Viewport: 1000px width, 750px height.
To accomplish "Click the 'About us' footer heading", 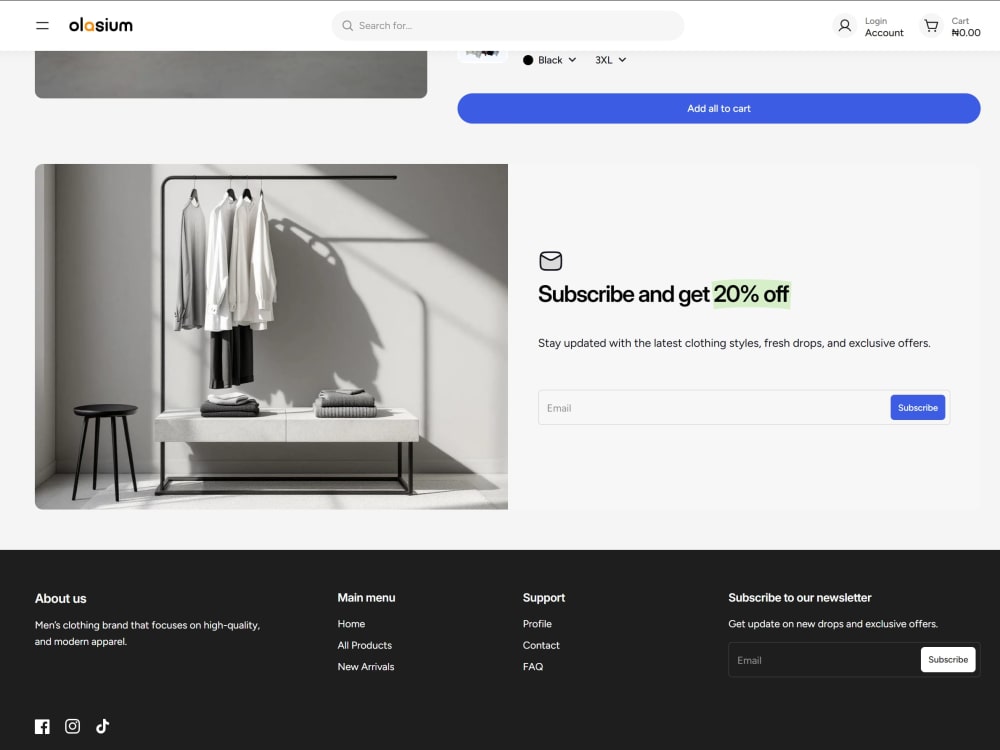I will [x=61, y=598].
